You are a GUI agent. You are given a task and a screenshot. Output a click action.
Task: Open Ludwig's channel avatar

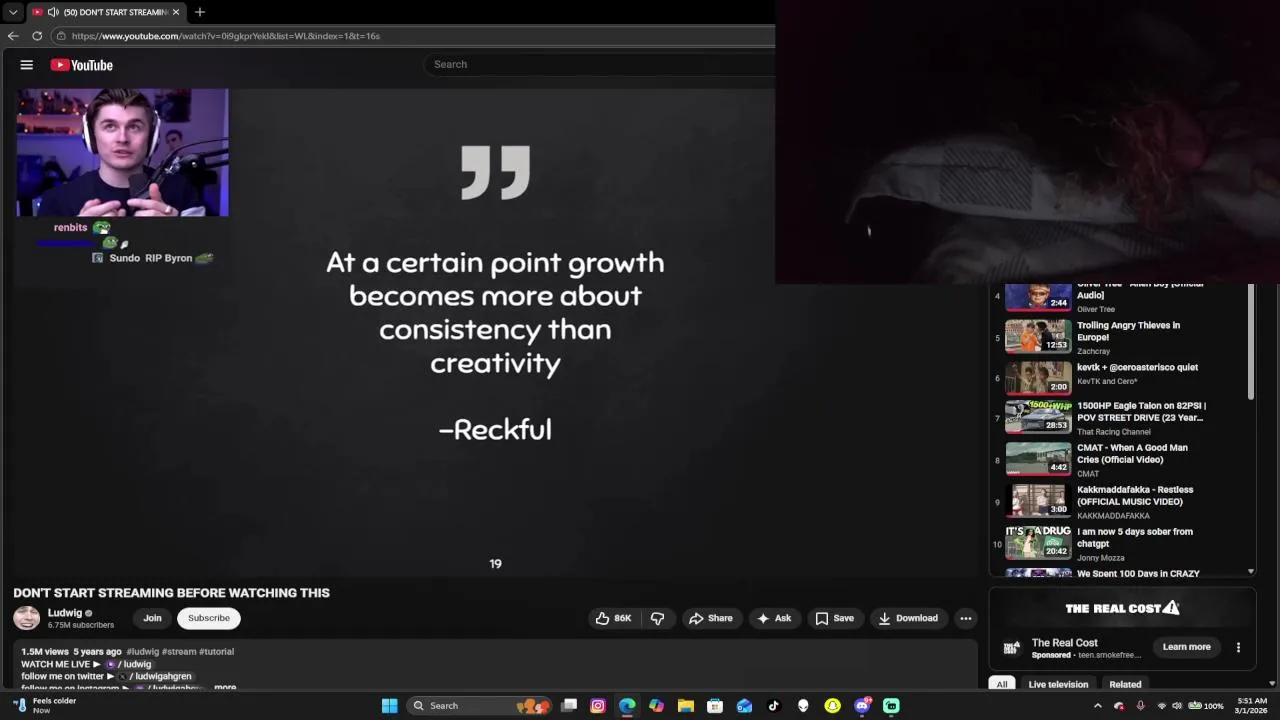[27, 618]
